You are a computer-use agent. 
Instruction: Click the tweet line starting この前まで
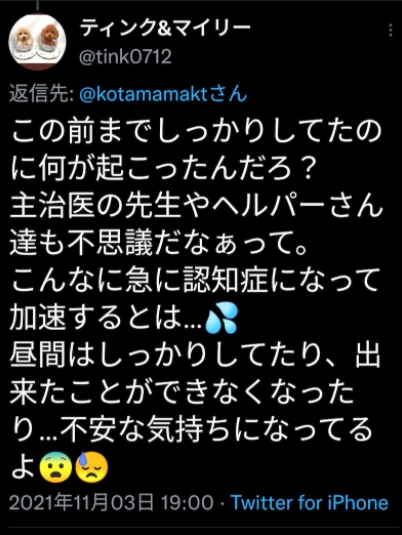pos(196,131)
